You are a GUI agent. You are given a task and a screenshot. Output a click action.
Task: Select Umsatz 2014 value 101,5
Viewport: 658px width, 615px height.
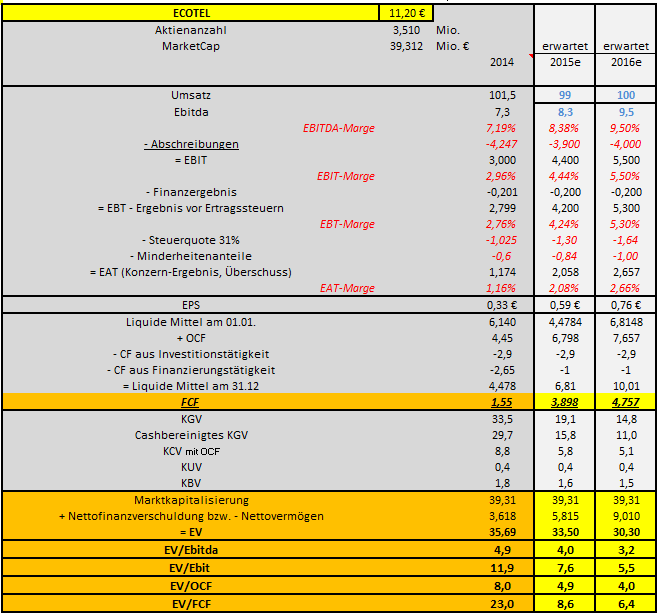click(502, 95)
